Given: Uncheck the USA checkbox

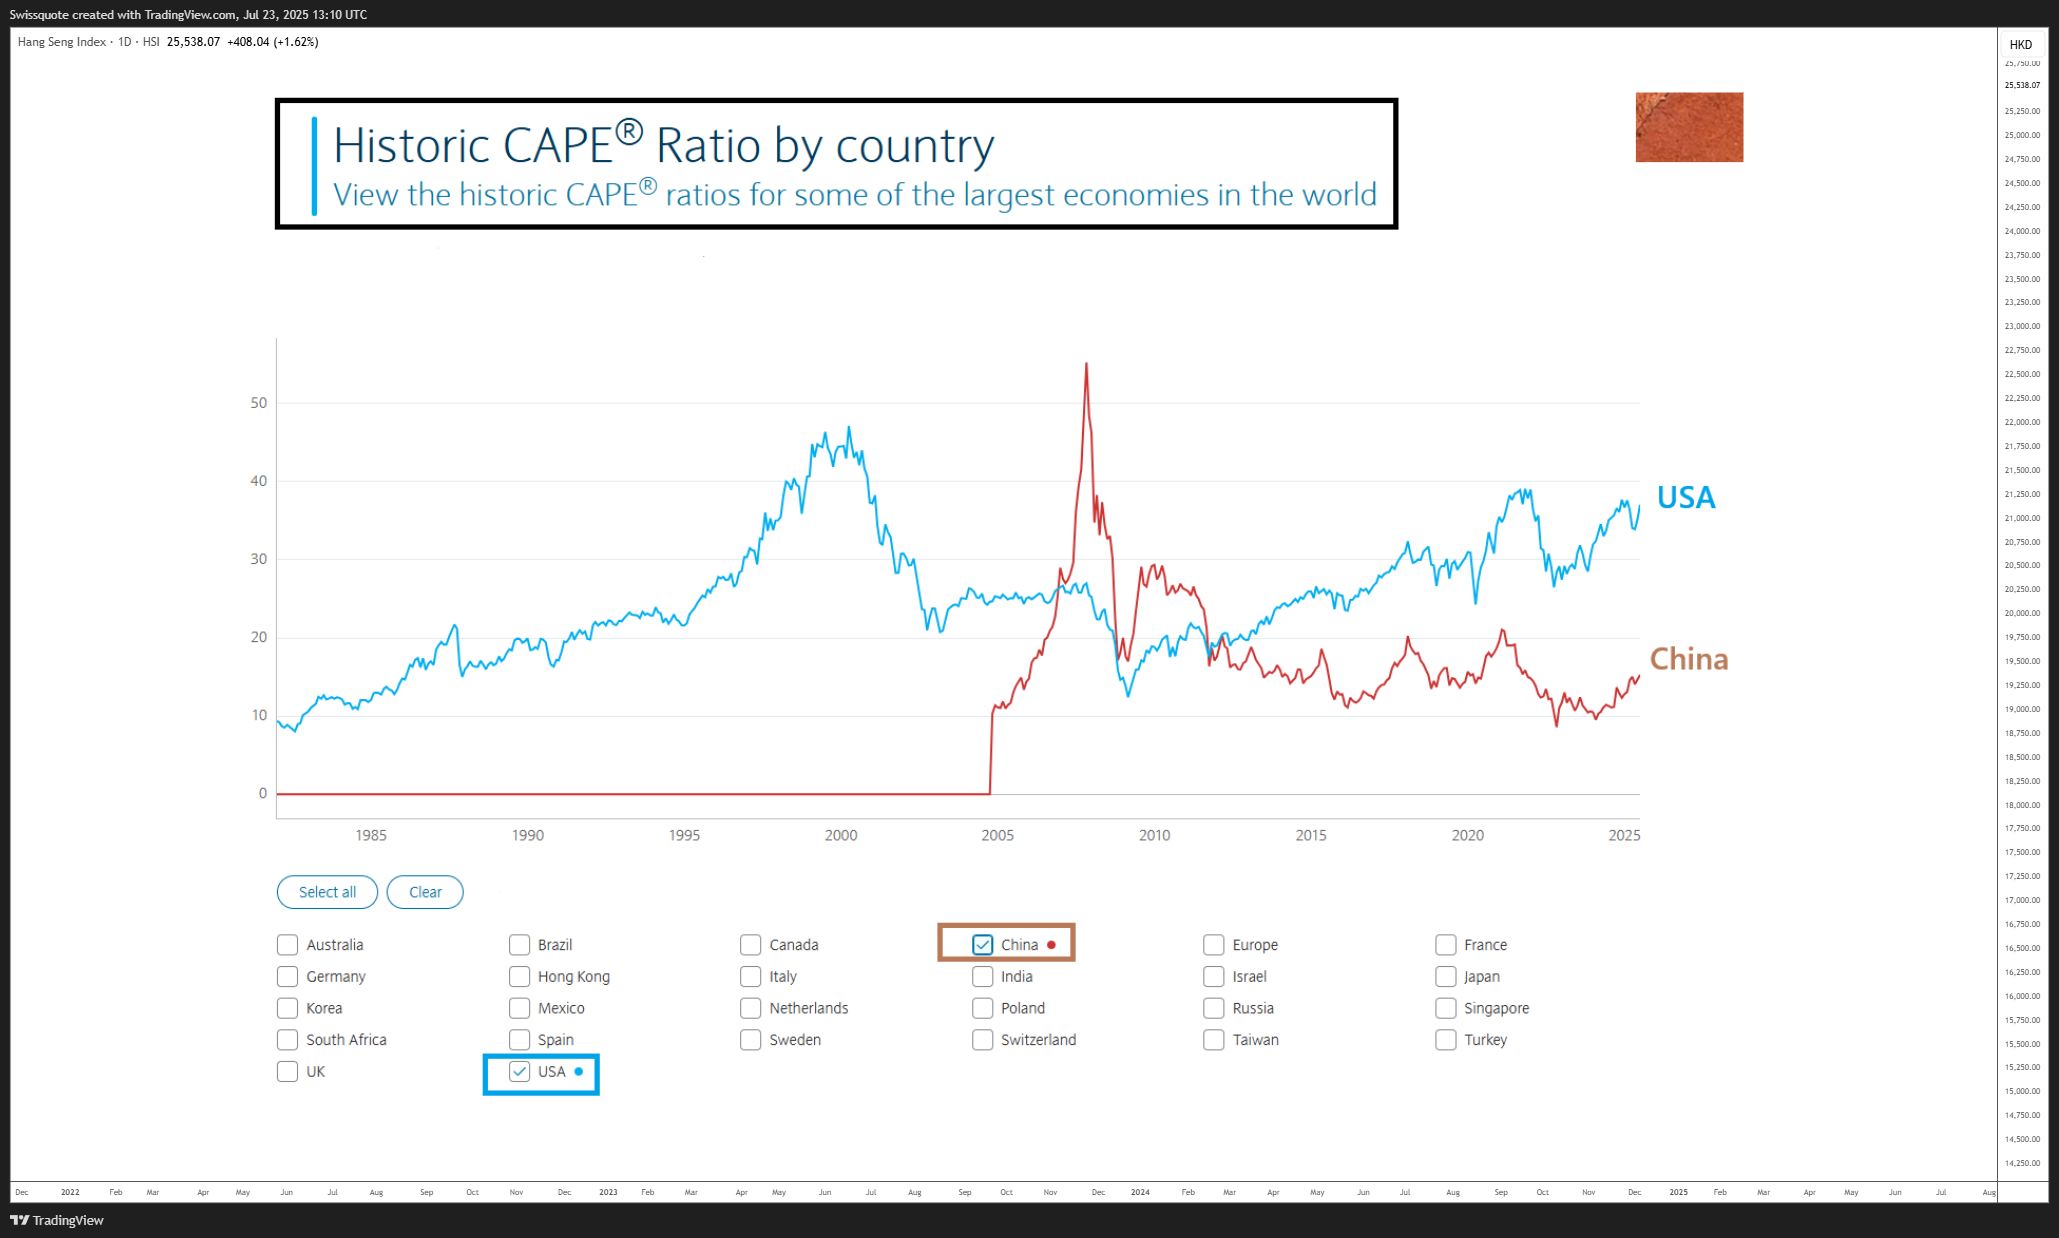Looking at the screenshot, I should coord(519,1072).
